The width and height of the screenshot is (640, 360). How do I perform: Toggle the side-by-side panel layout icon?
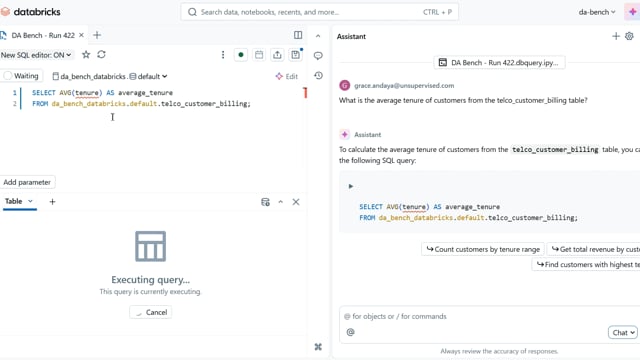pyautogui.click(x=298, y=35)
